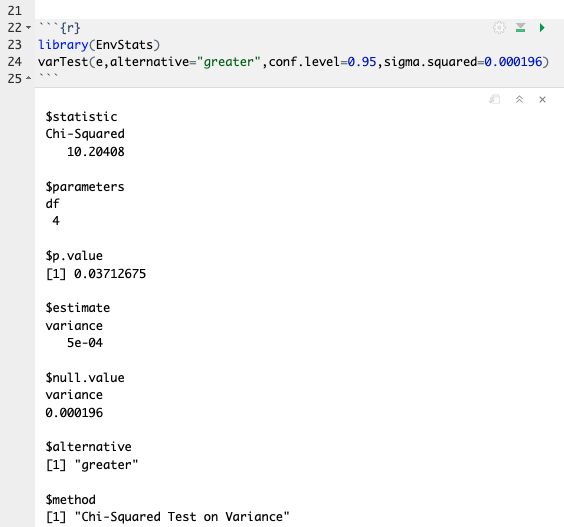Select $statistic heading in output
564x527 pixels.
coord(81,117)
